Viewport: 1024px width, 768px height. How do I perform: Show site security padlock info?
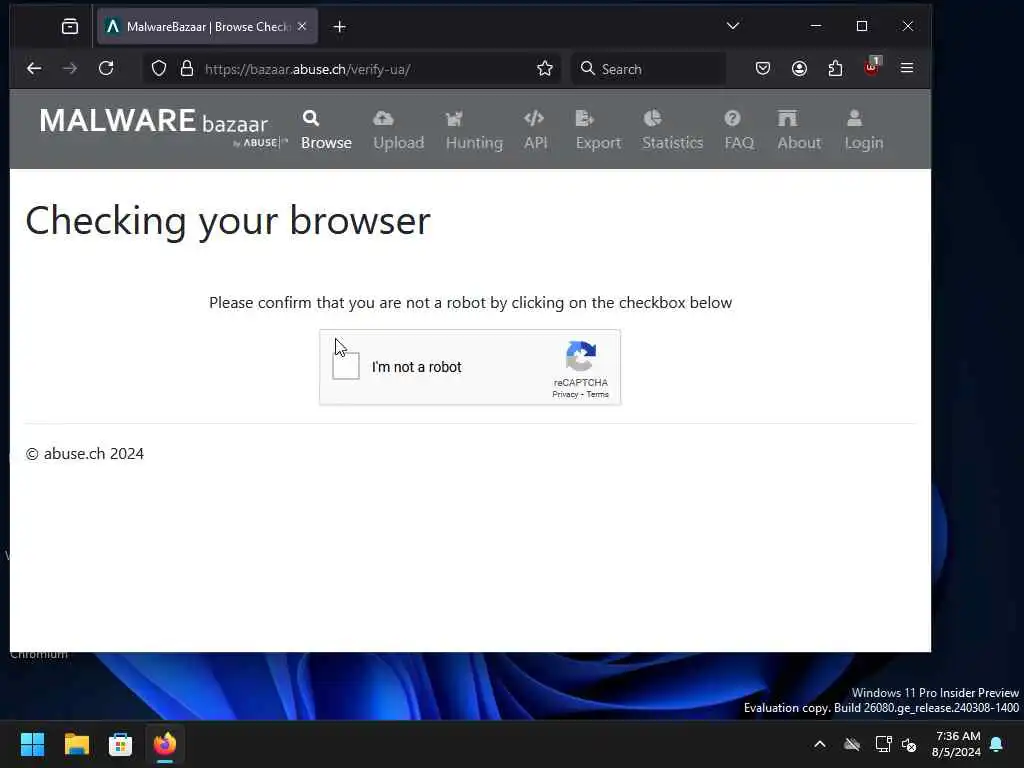pos(187,69)
